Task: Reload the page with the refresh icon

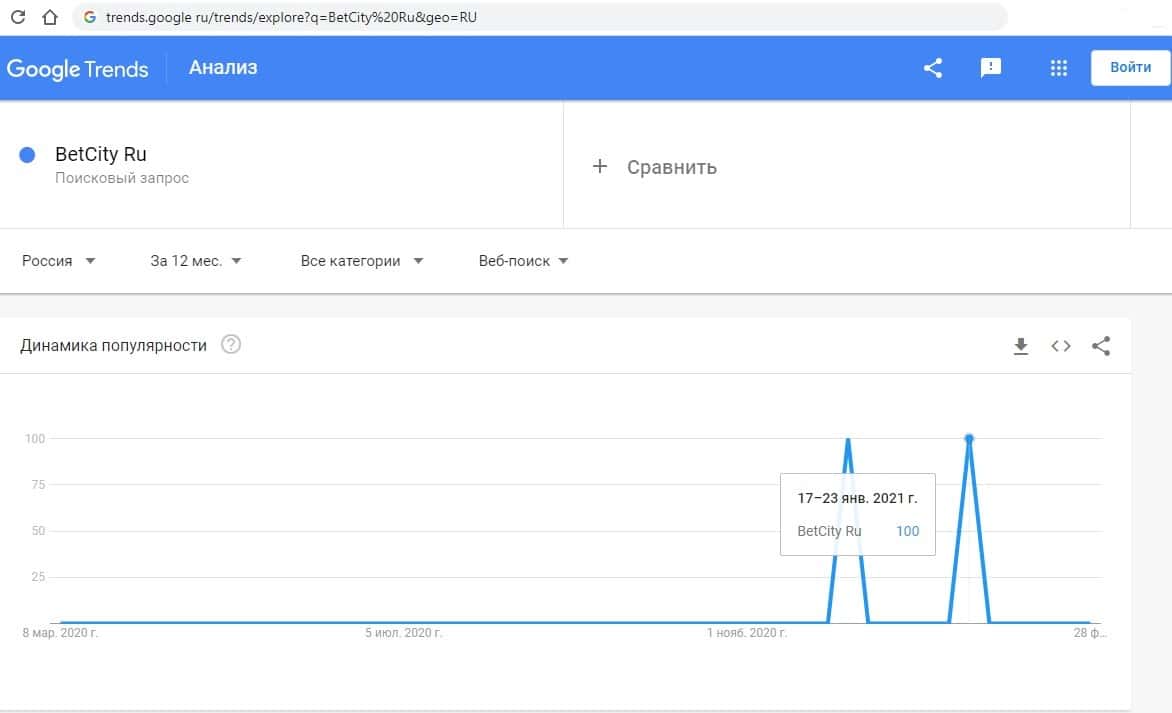Action: (18, 17)
